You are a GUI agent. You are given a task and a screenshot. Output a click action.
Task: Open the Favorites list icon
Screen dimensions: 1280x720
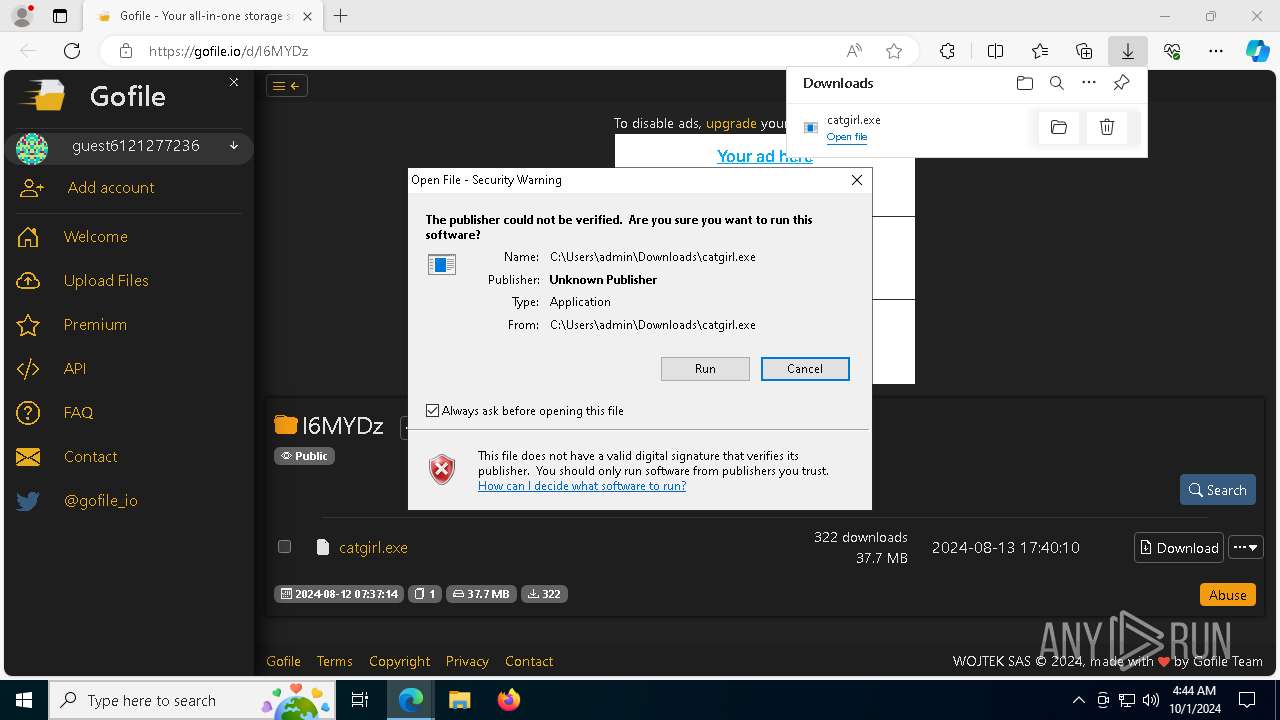[x=1040, y=51]
